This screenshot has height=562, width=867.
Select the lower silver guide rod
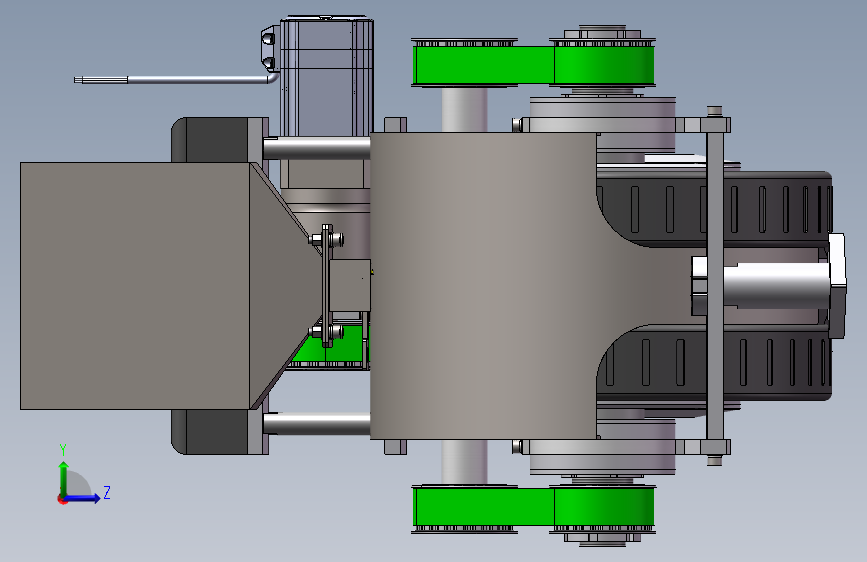coord(317,424)
